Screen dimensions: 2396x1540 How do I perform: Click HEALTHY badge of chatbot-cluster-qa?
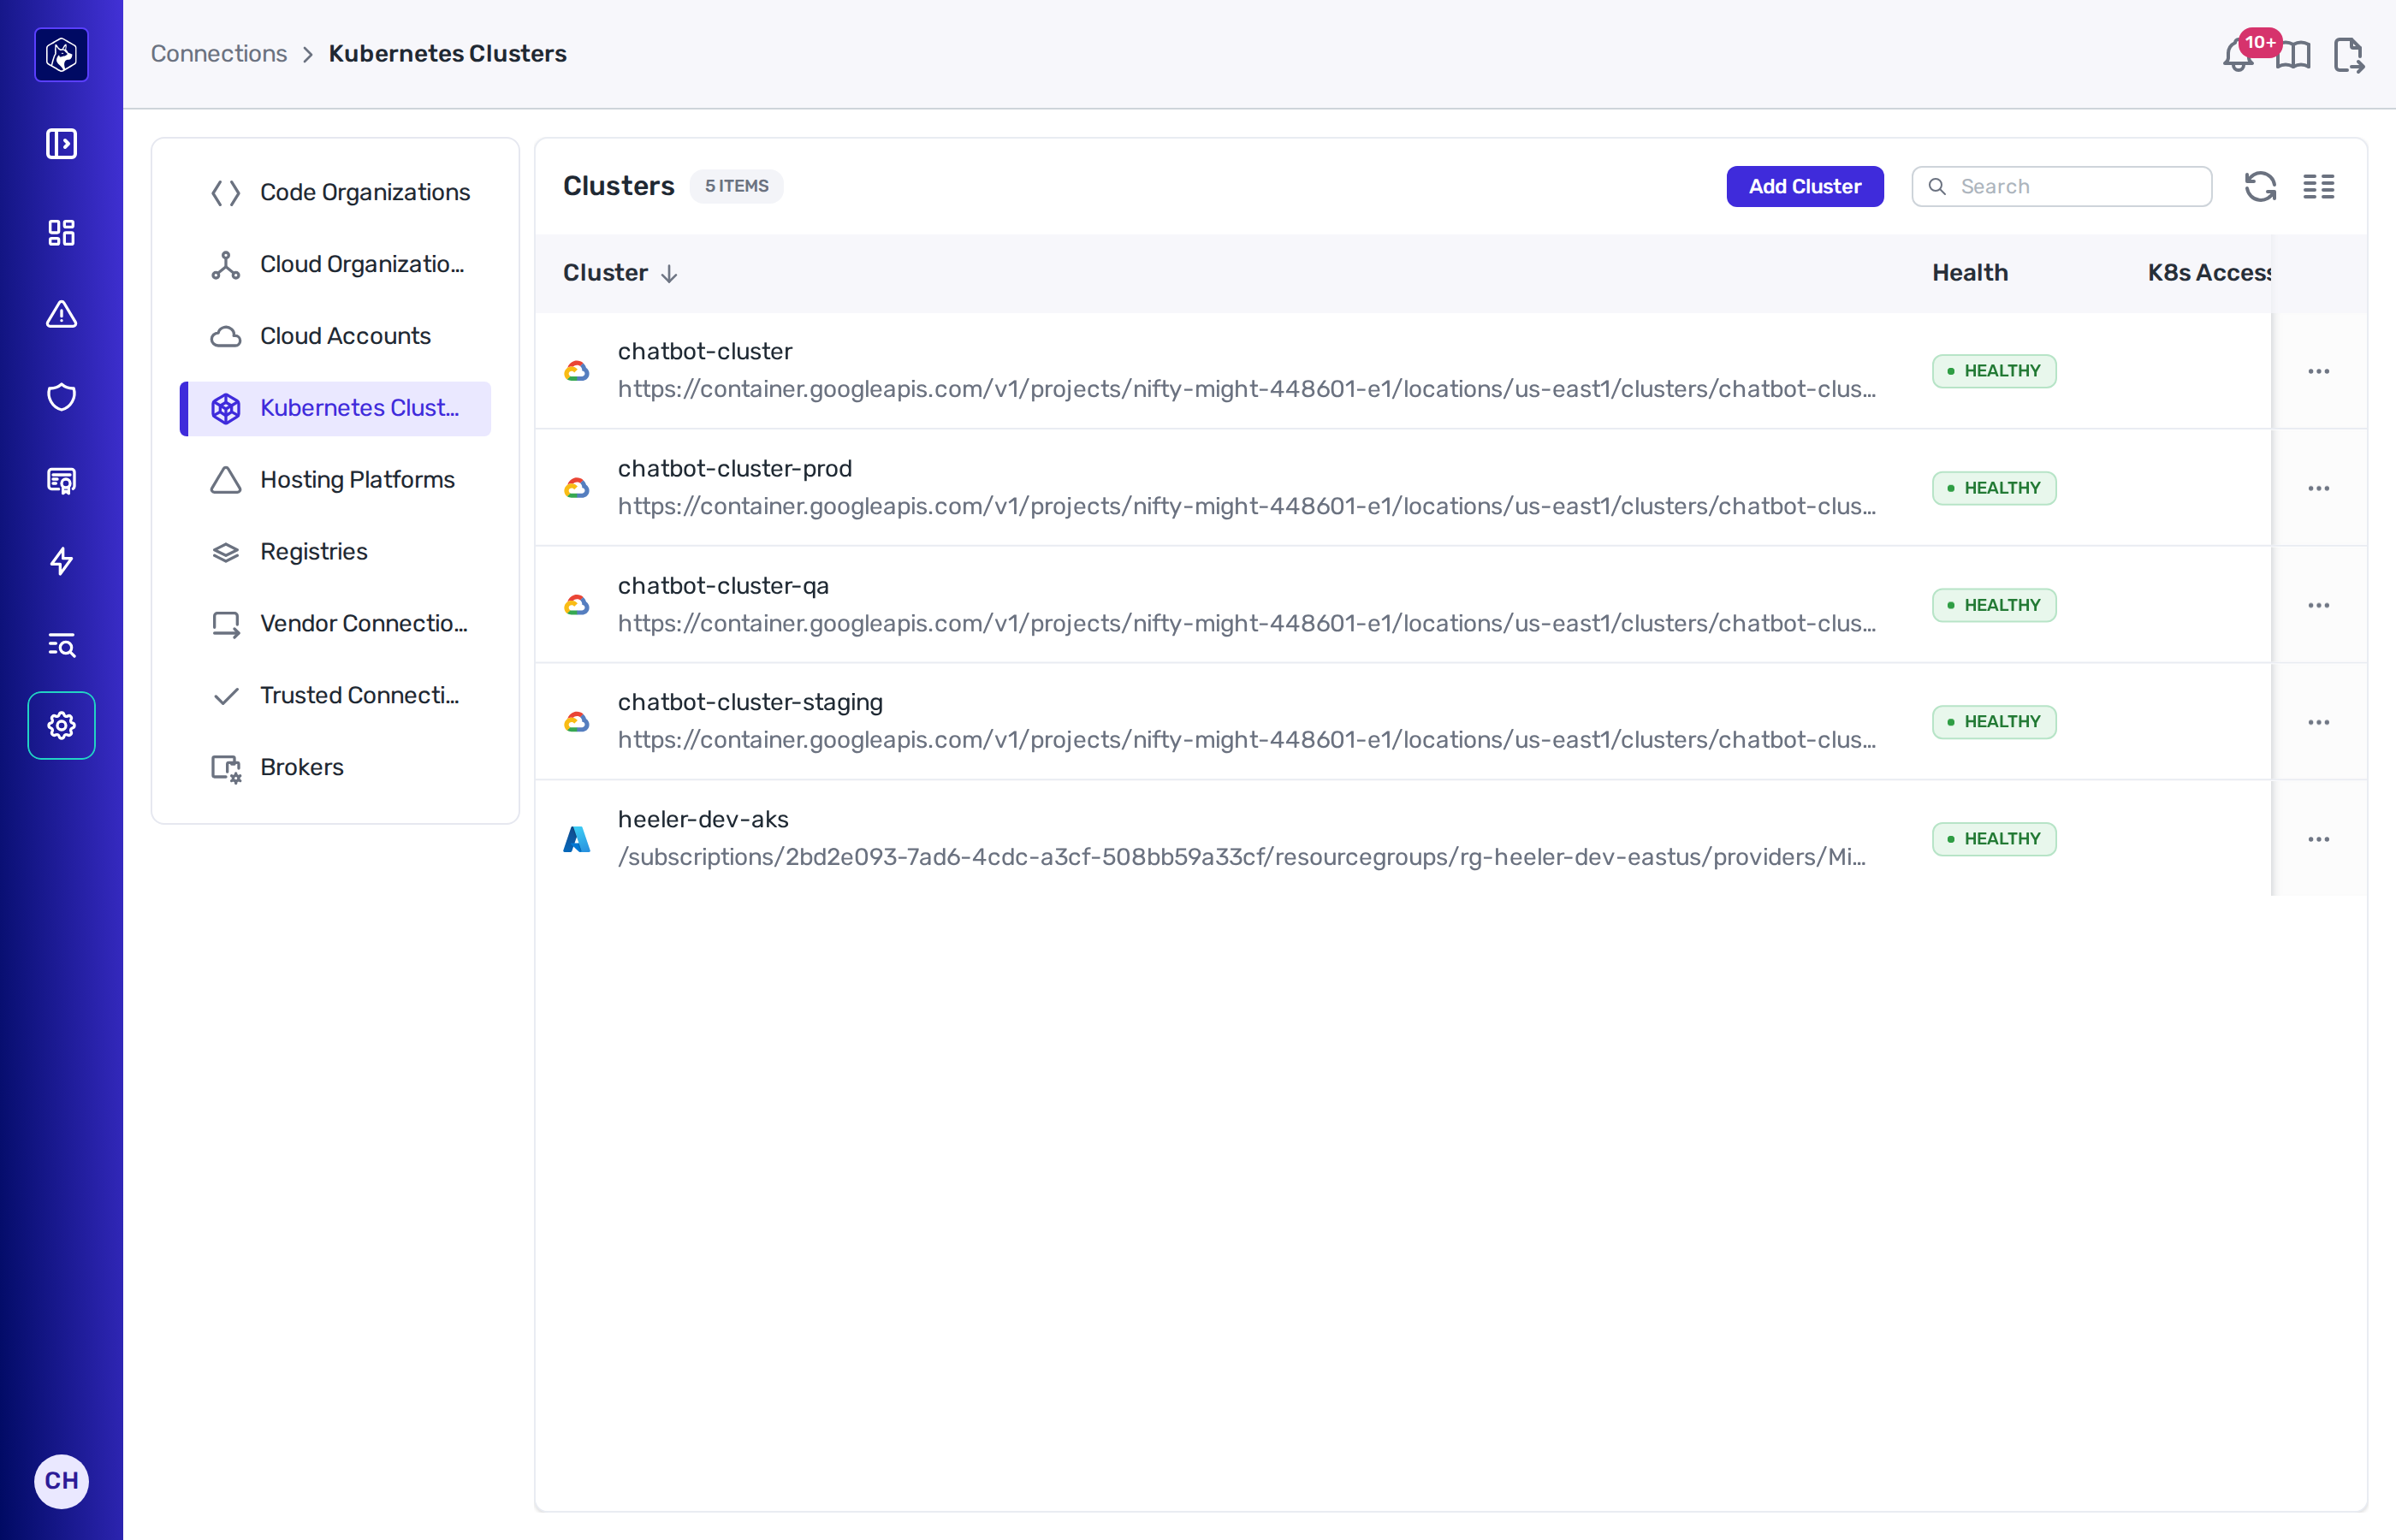[x=1993, y=605]
